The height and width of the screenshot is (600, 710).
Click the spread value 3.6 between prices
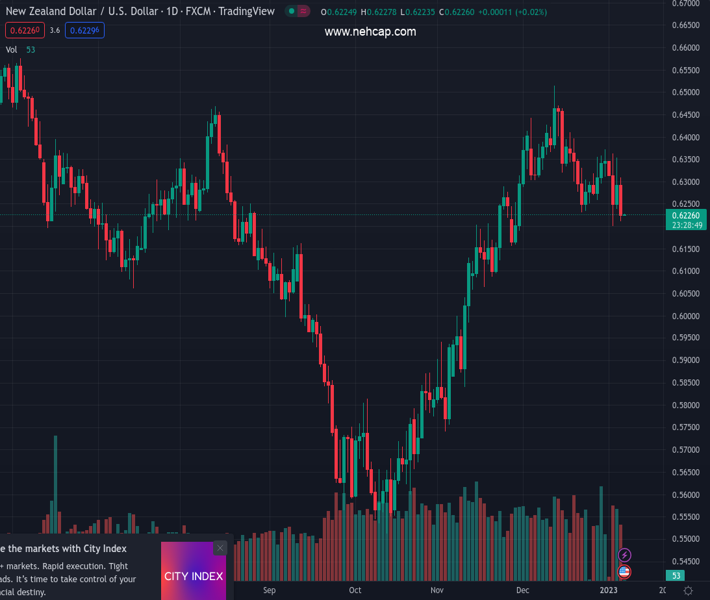[x=55, y=30]
